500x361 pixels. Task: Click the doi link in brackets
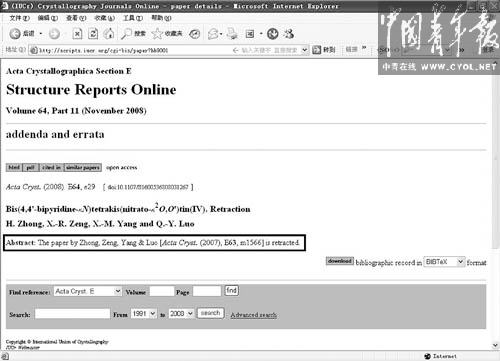[148, 187]
